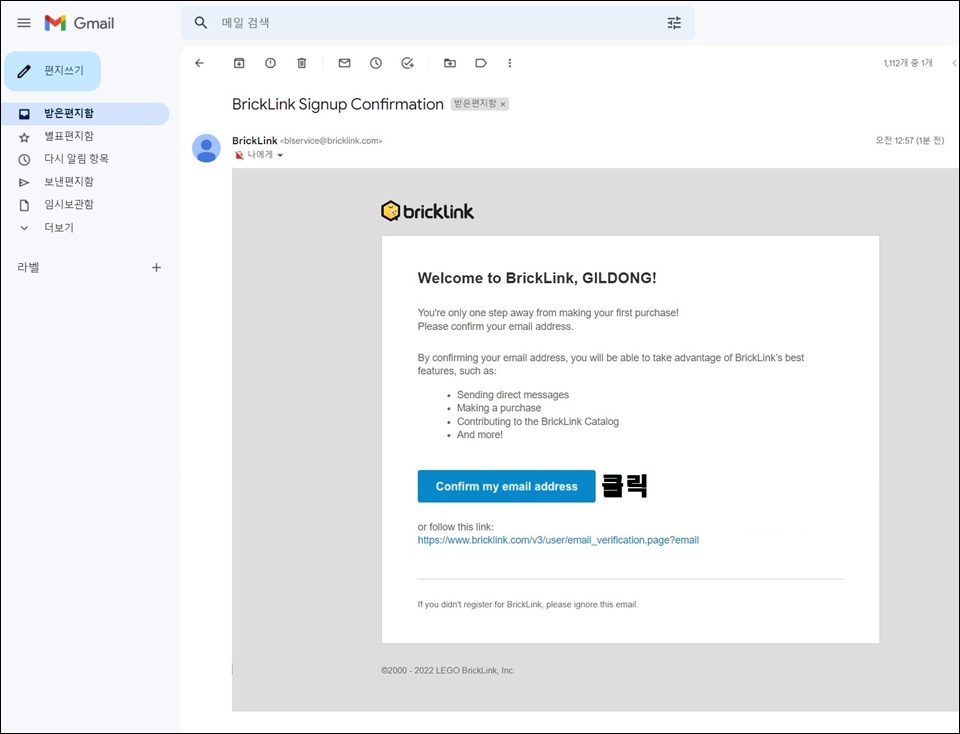Image resolution: width=960 pixels, height=734 pixels.
Task: Click the Please confirm your email address line
Action: (495, 326)
